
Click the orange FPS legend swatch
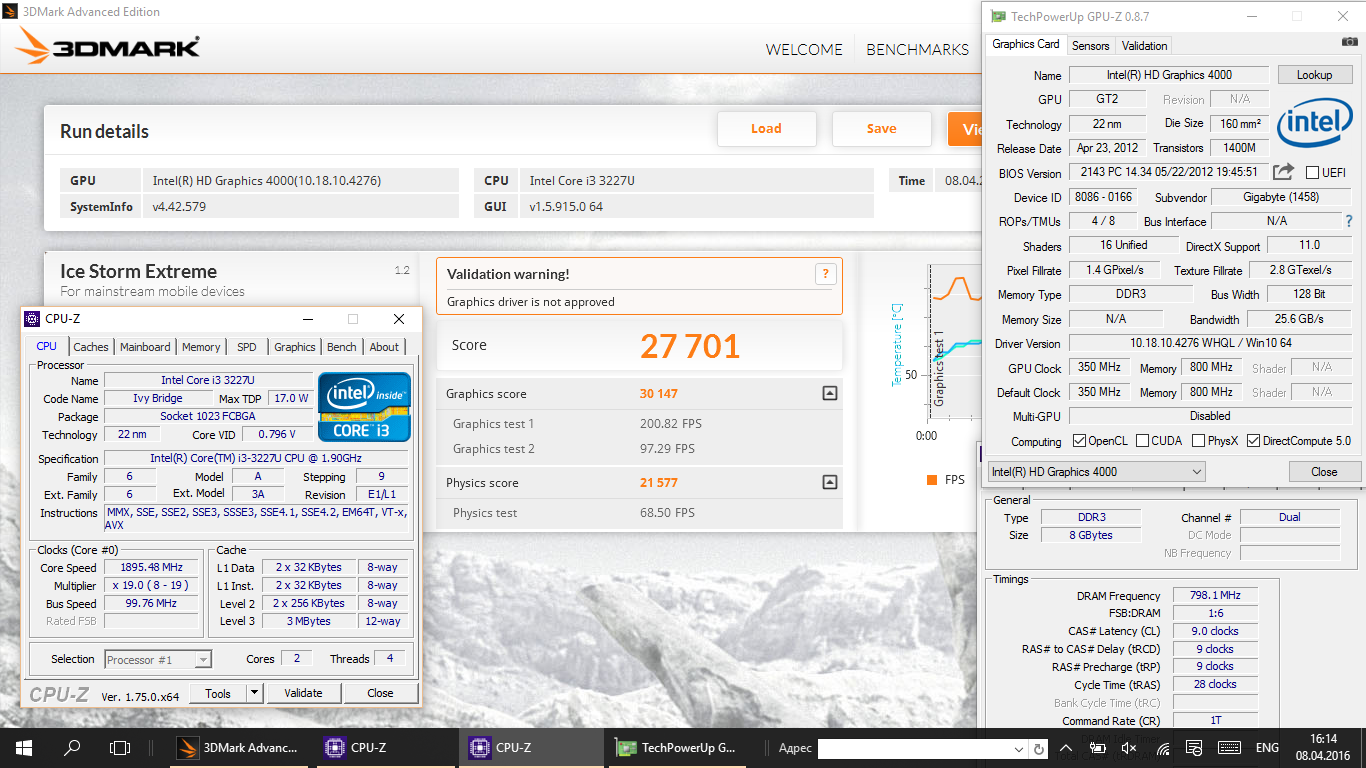pyautogui.click(x=932, y=480)
